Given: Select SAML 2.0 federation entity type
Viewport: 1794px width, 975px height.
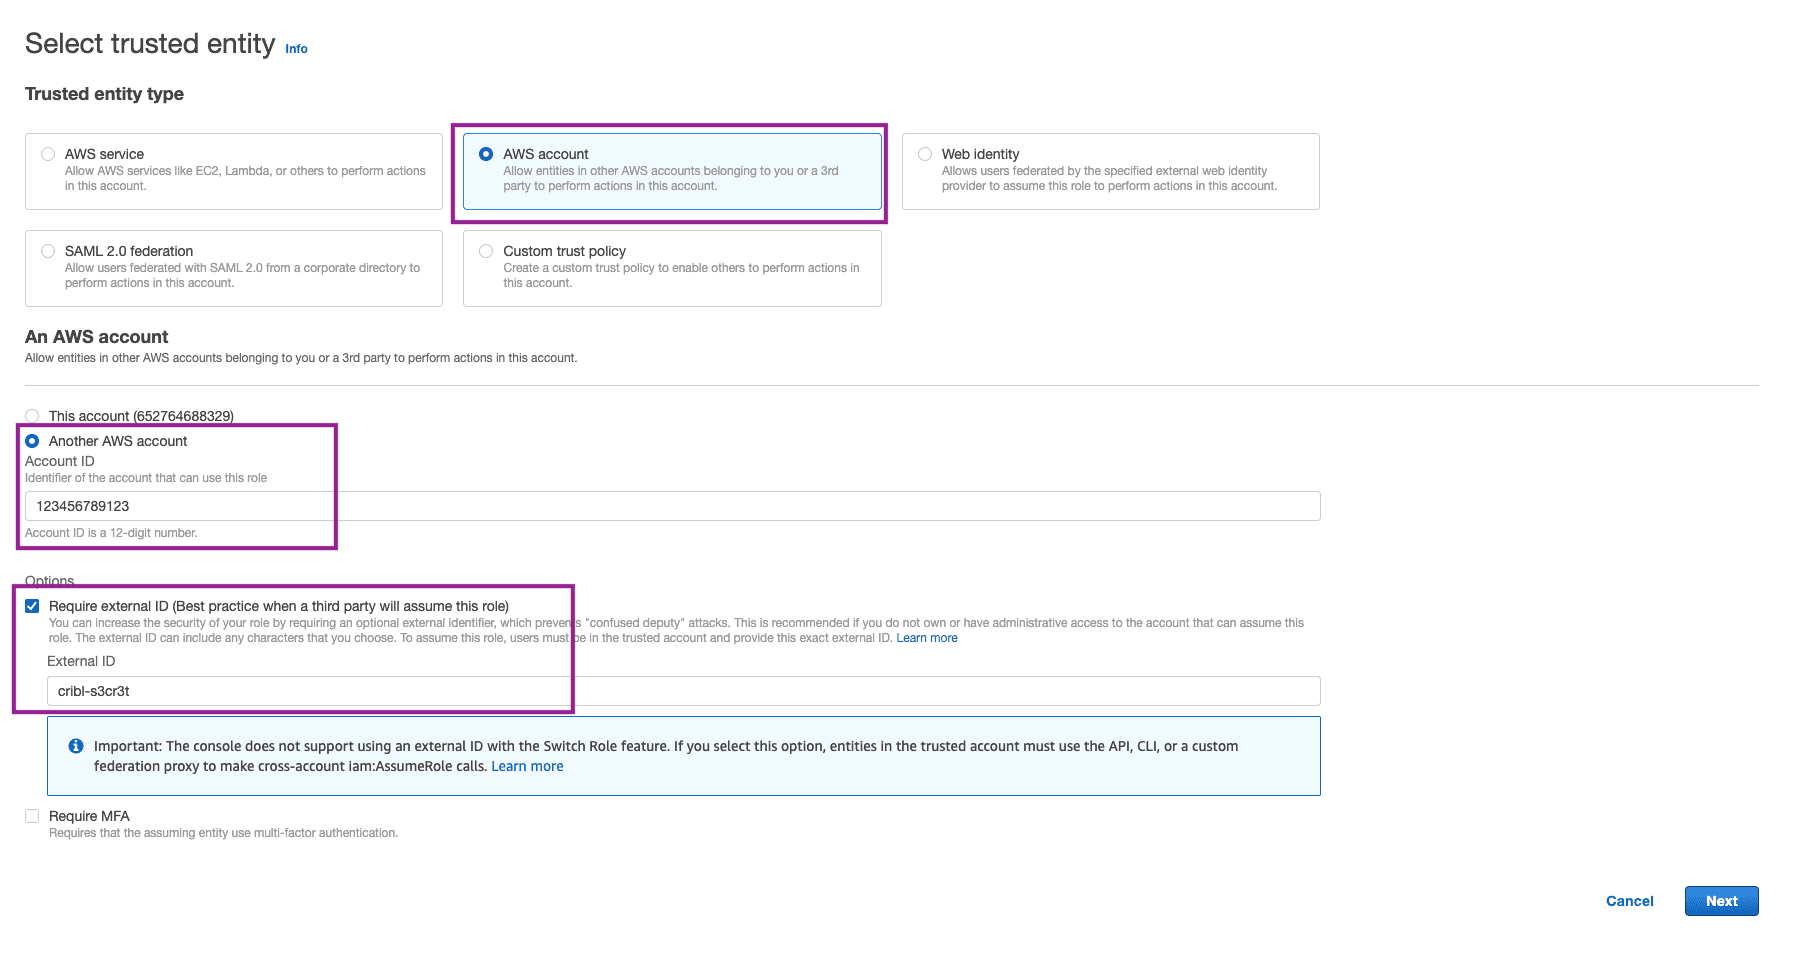Looking at the screenshot, I should (x=48, y=251).
